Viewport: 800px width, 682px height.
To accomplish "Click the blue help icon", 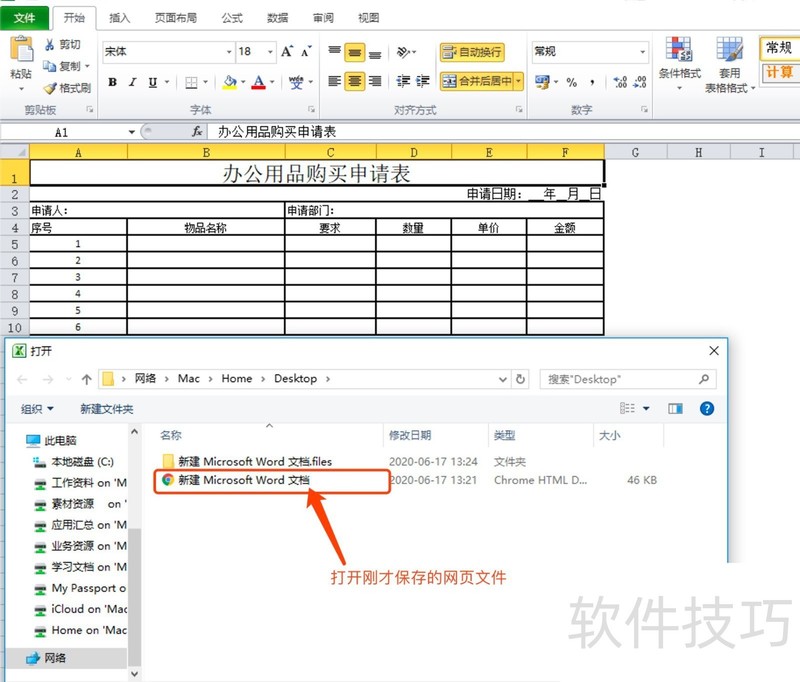I will 707,409.
